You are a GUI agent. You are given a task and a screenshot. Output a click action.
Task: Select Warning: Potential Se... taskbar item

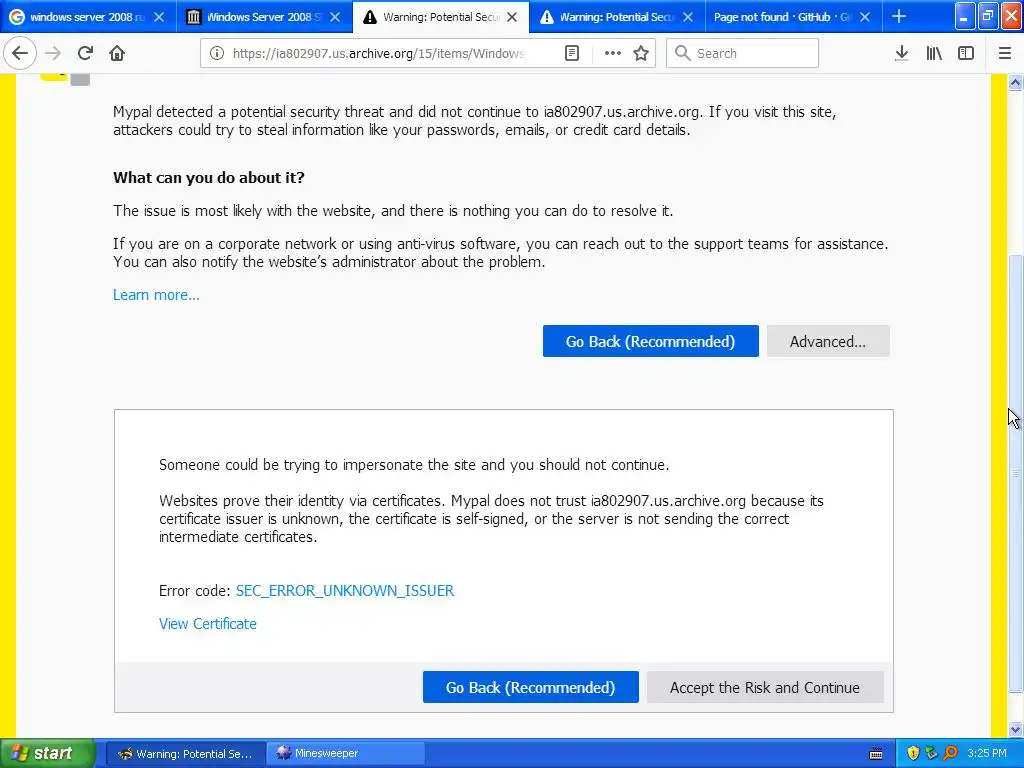[x=186, y=754]
